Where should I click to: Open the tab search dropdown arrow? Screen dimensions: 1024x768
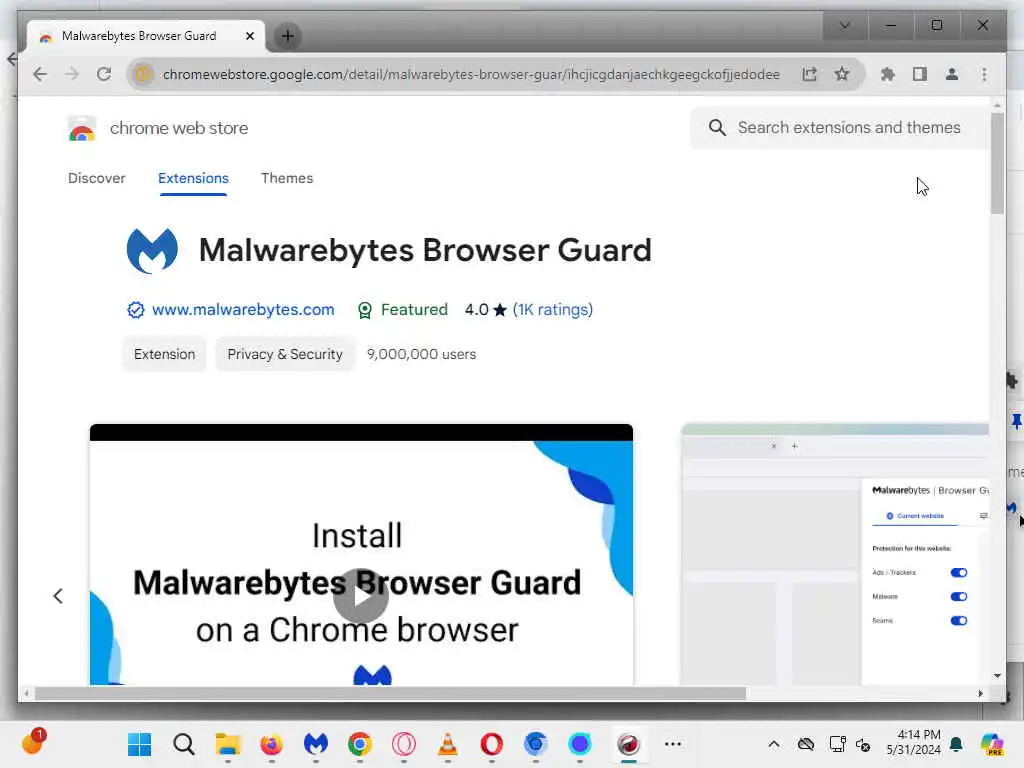844,25
